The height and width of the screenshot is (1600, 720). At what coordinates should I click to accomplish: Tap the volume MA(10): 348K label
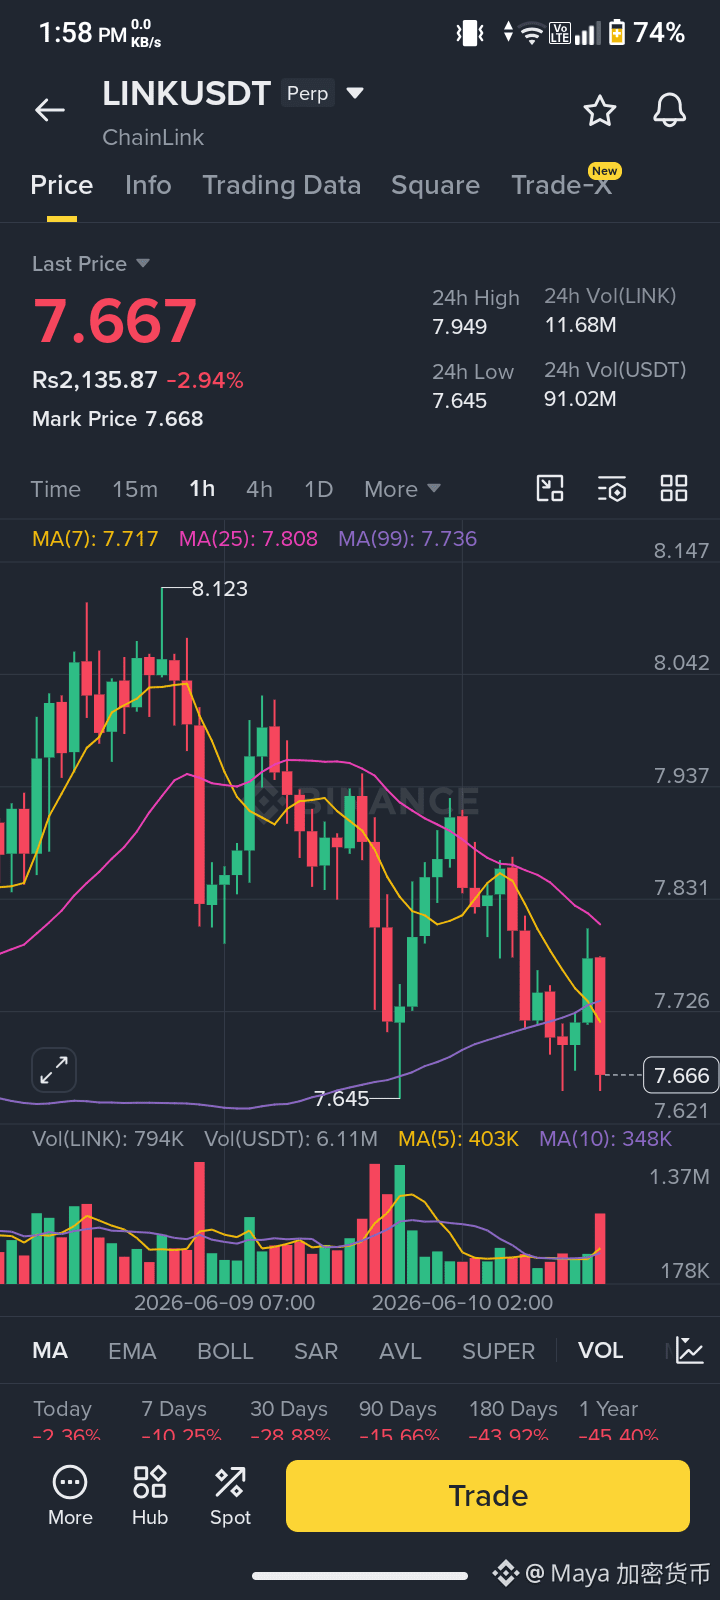(x=605, y=1138)
